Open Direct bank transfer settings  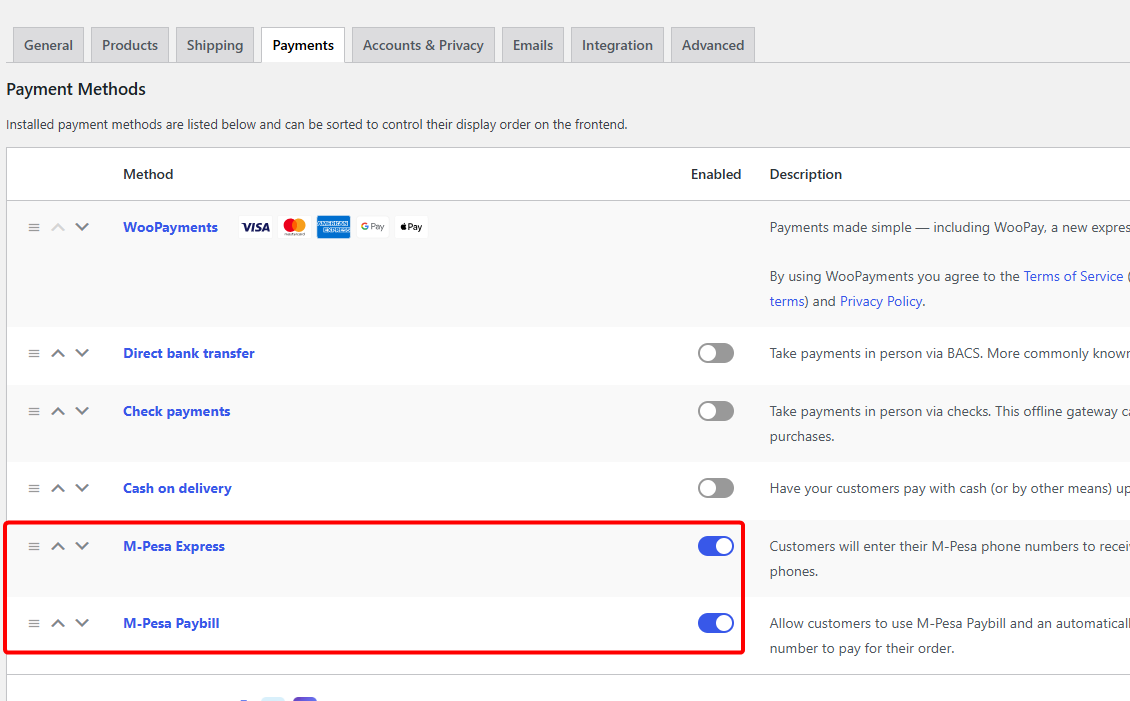coord(189,353)
